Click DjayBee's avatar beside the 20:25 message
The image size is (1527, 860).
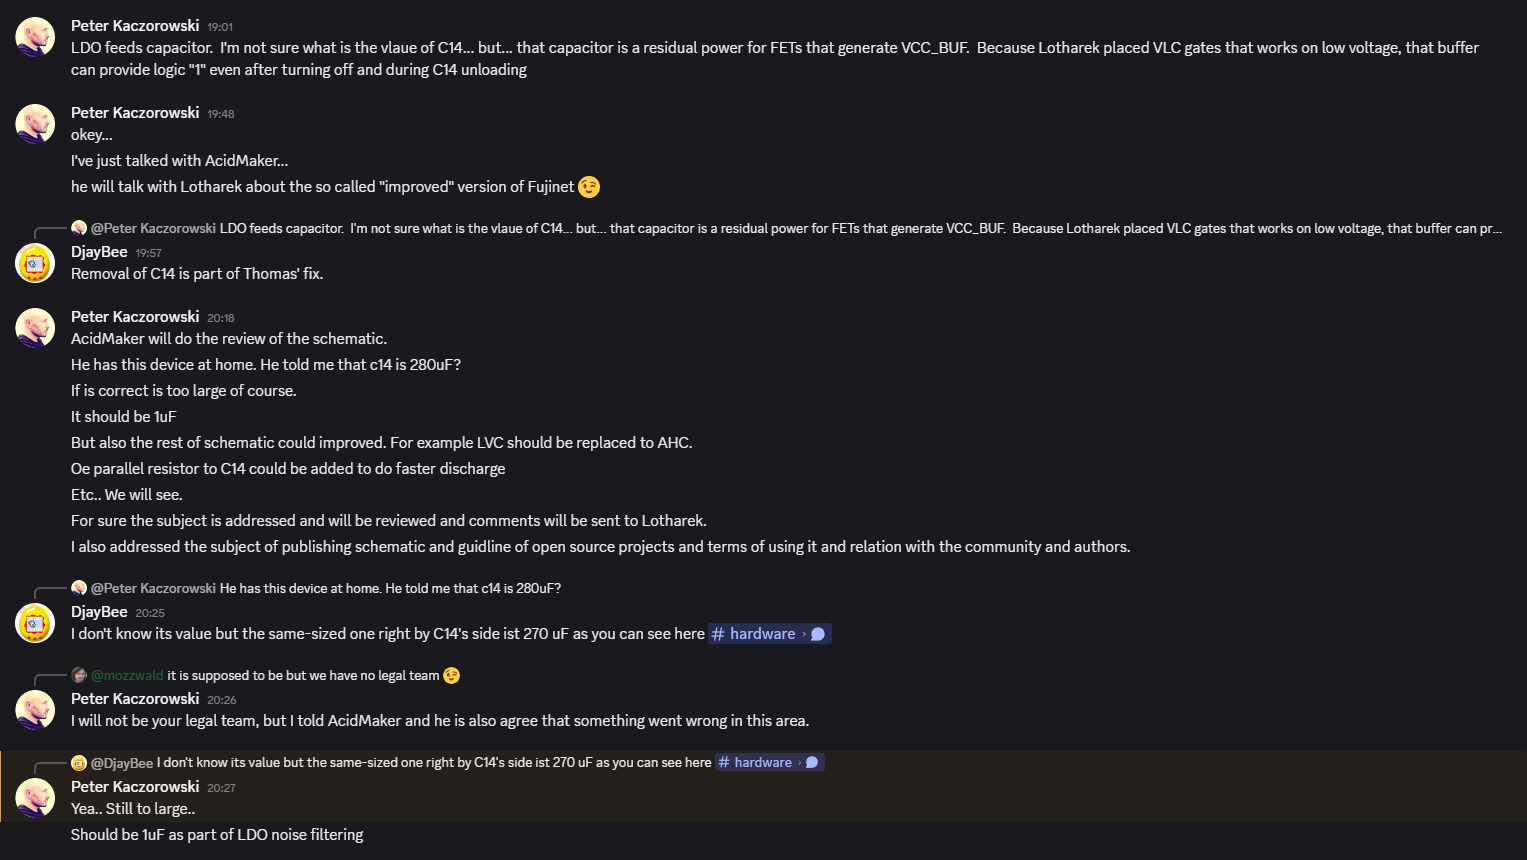coord(35,623)
